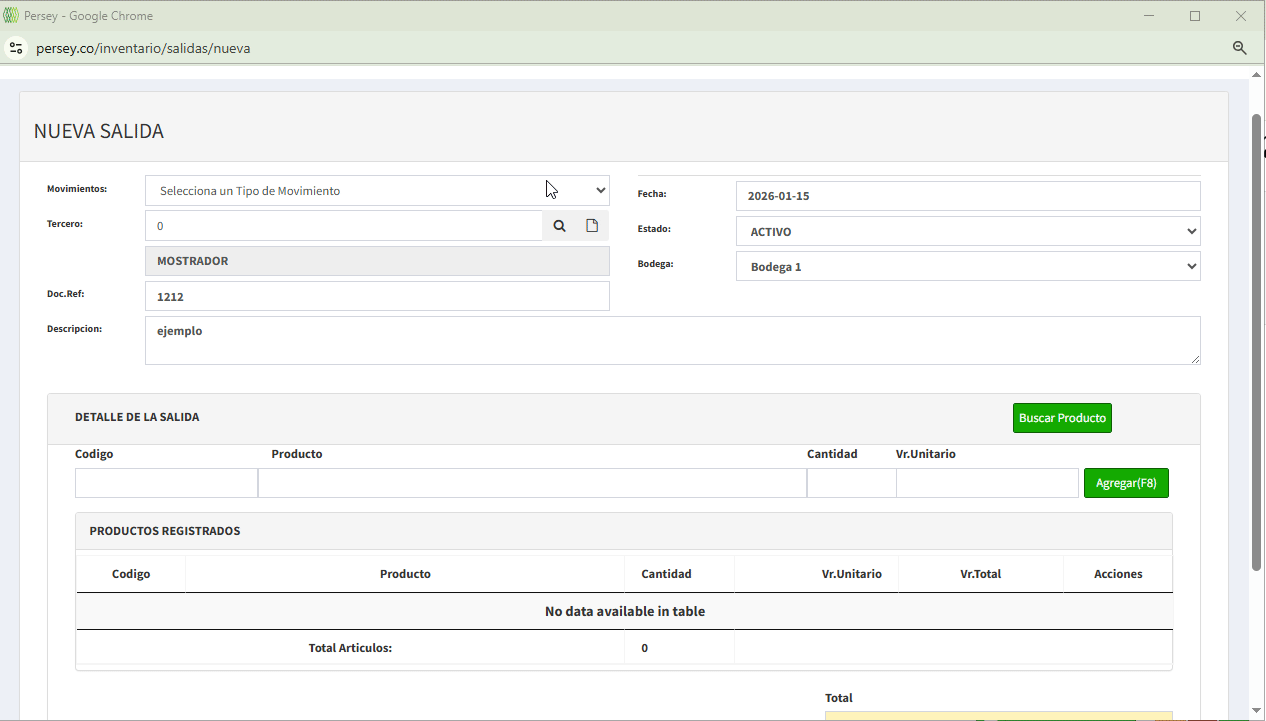Click the address bar URL text

143,48
